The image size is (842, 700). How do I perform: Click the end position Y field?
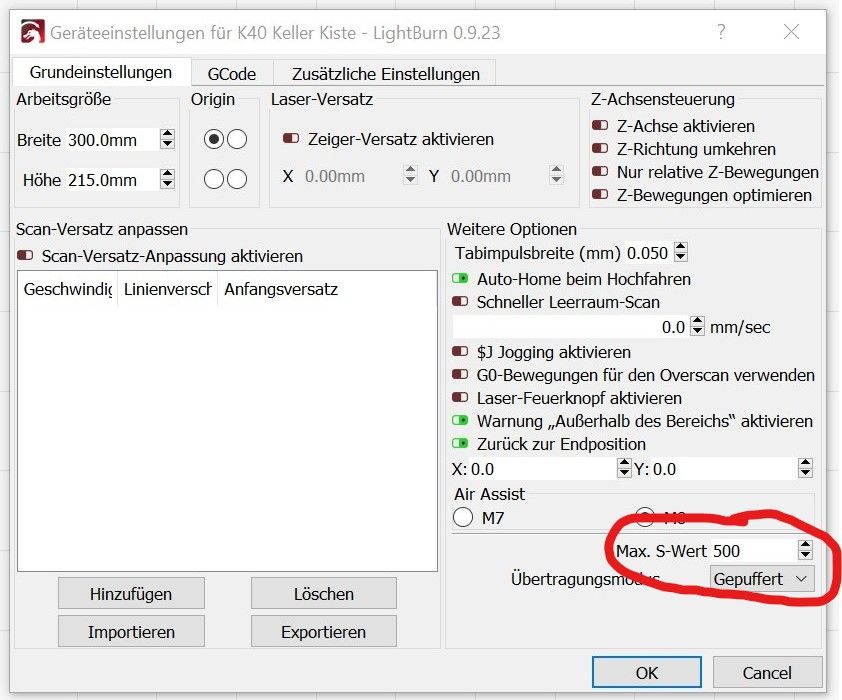tap(724, 469)
